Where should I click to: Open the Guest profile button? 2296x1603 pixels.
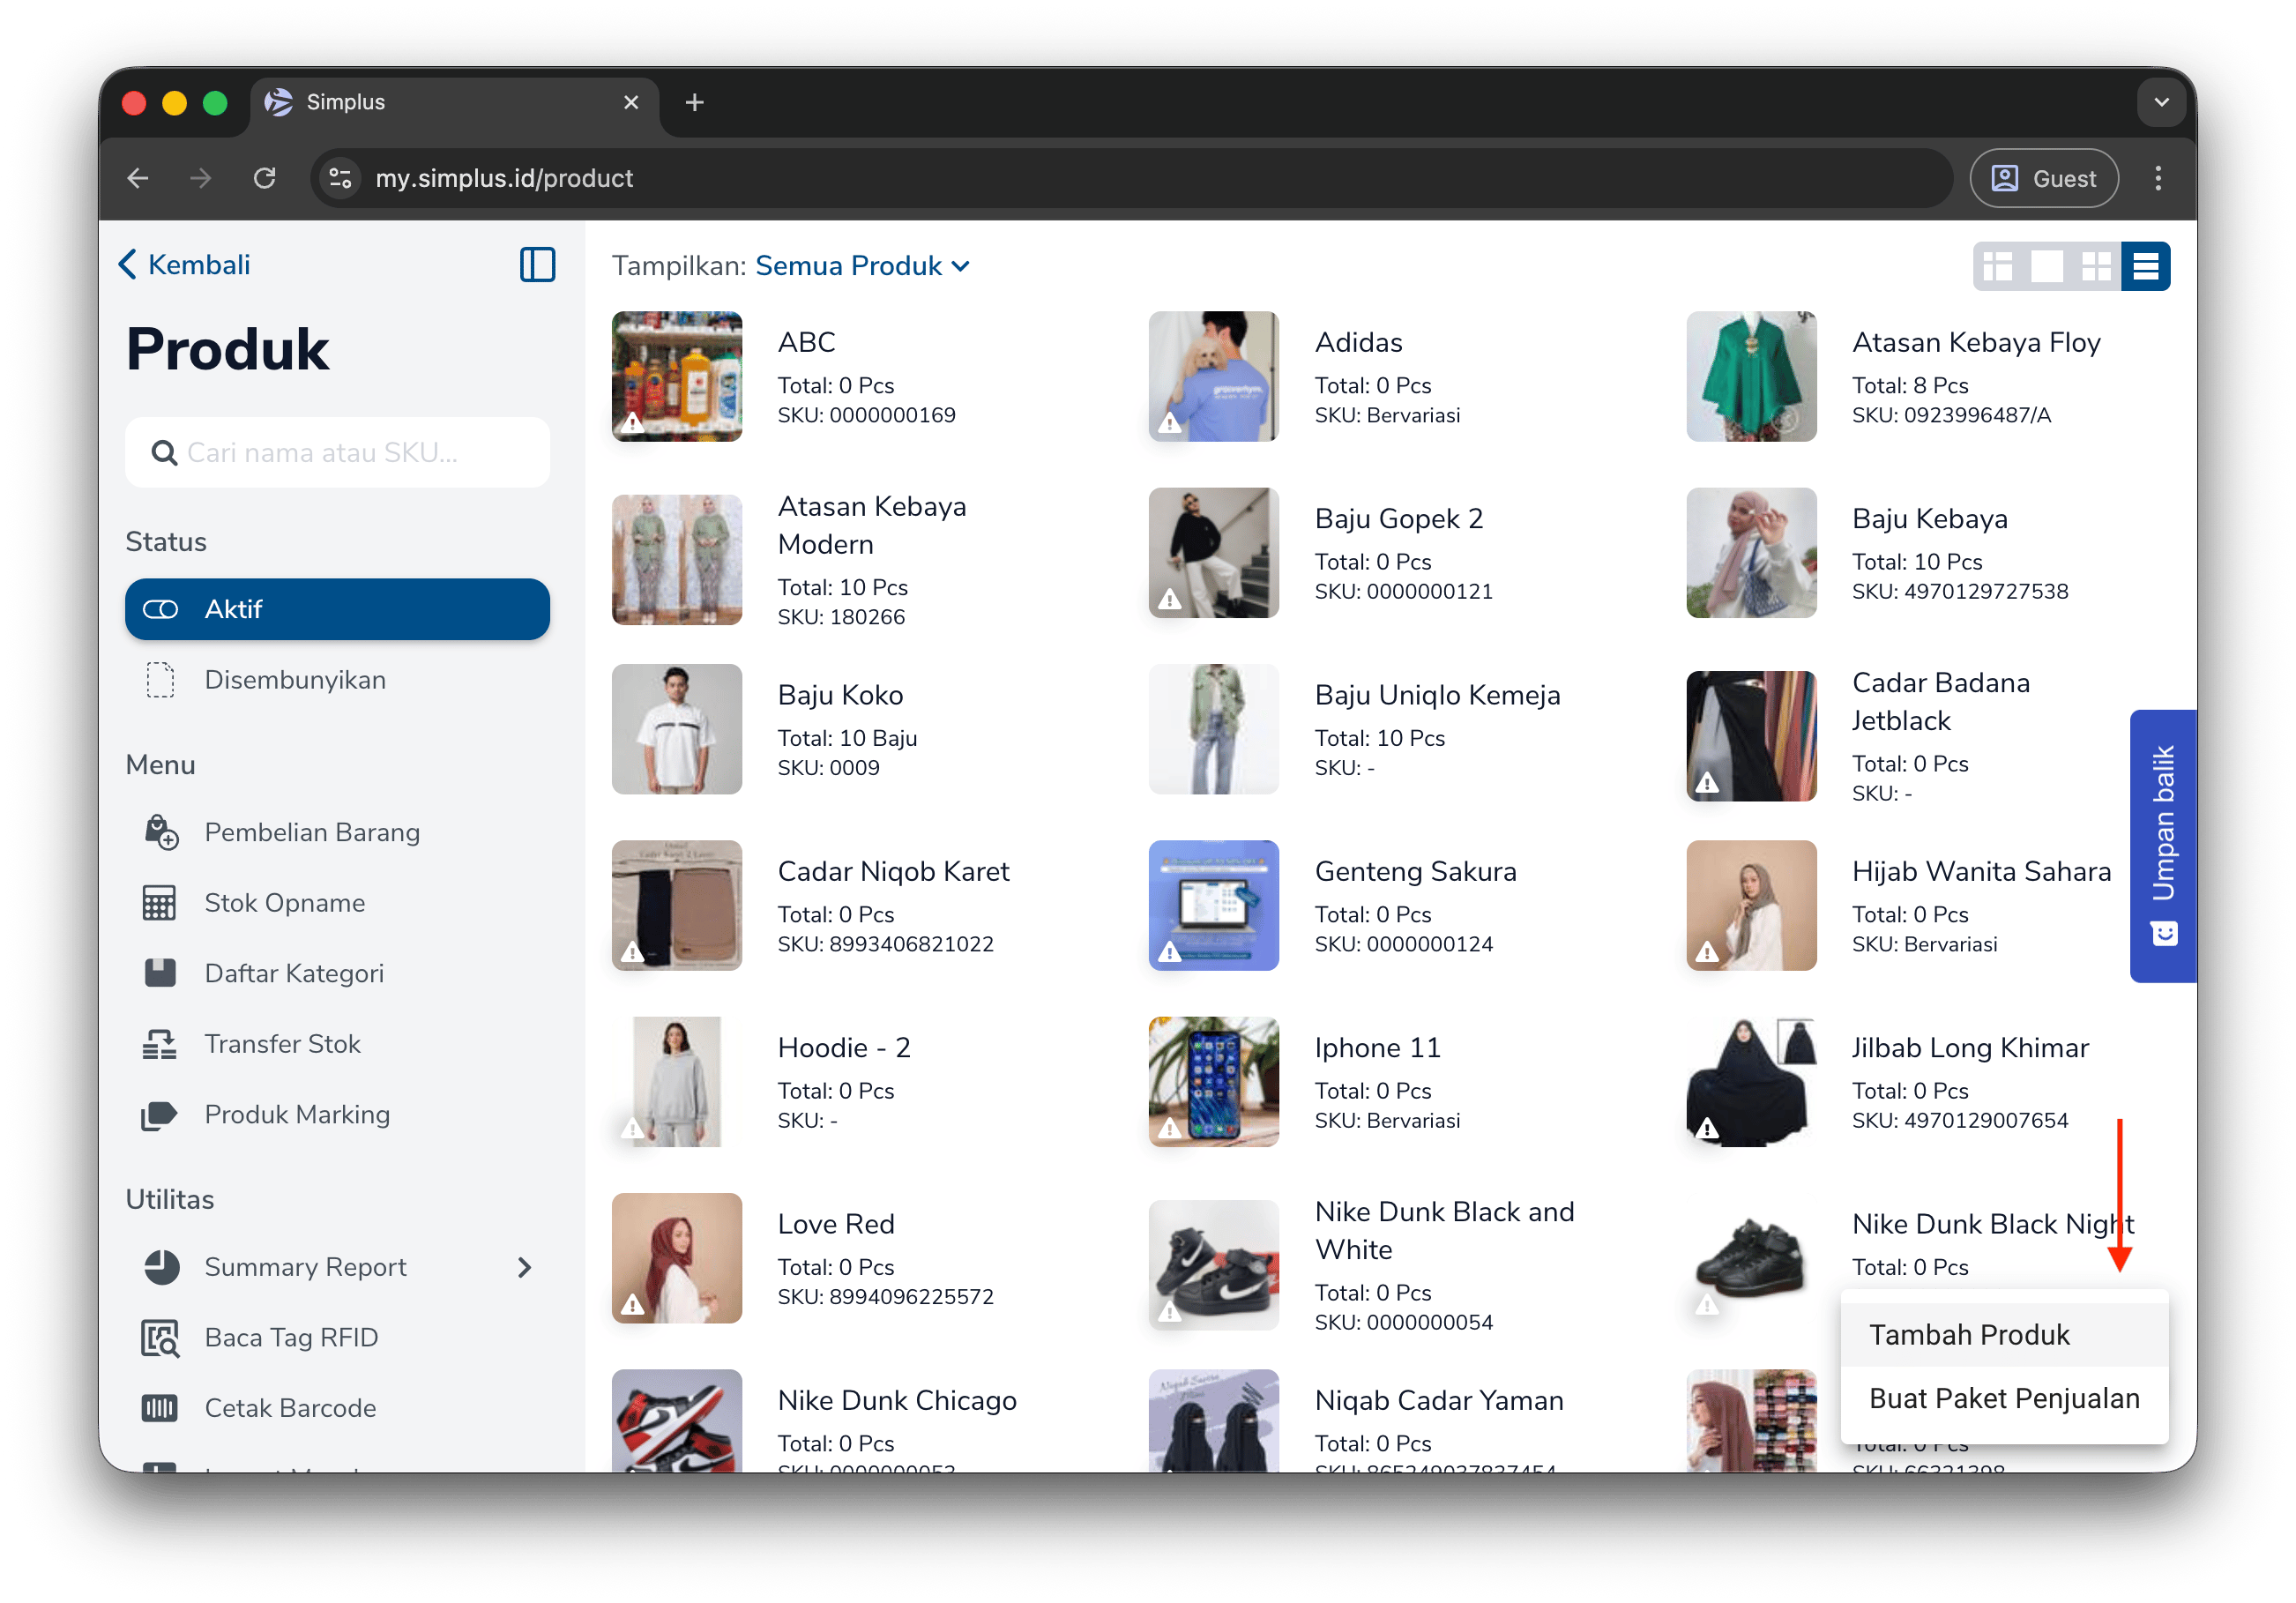click(2043, 178)
